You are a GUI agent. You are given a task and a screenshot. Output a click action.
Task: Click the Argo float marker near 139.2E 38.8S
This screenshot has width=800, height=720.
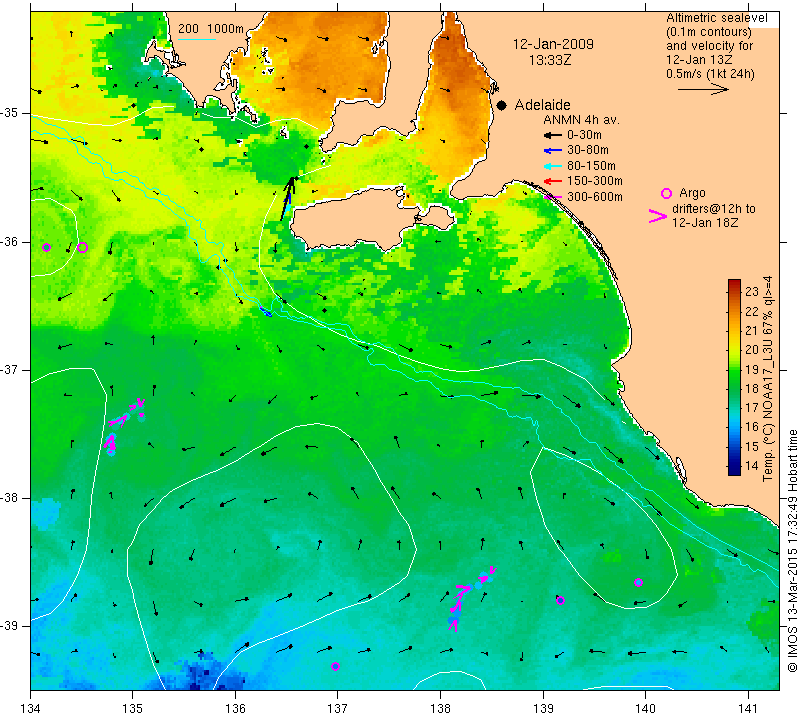(560, 601)
